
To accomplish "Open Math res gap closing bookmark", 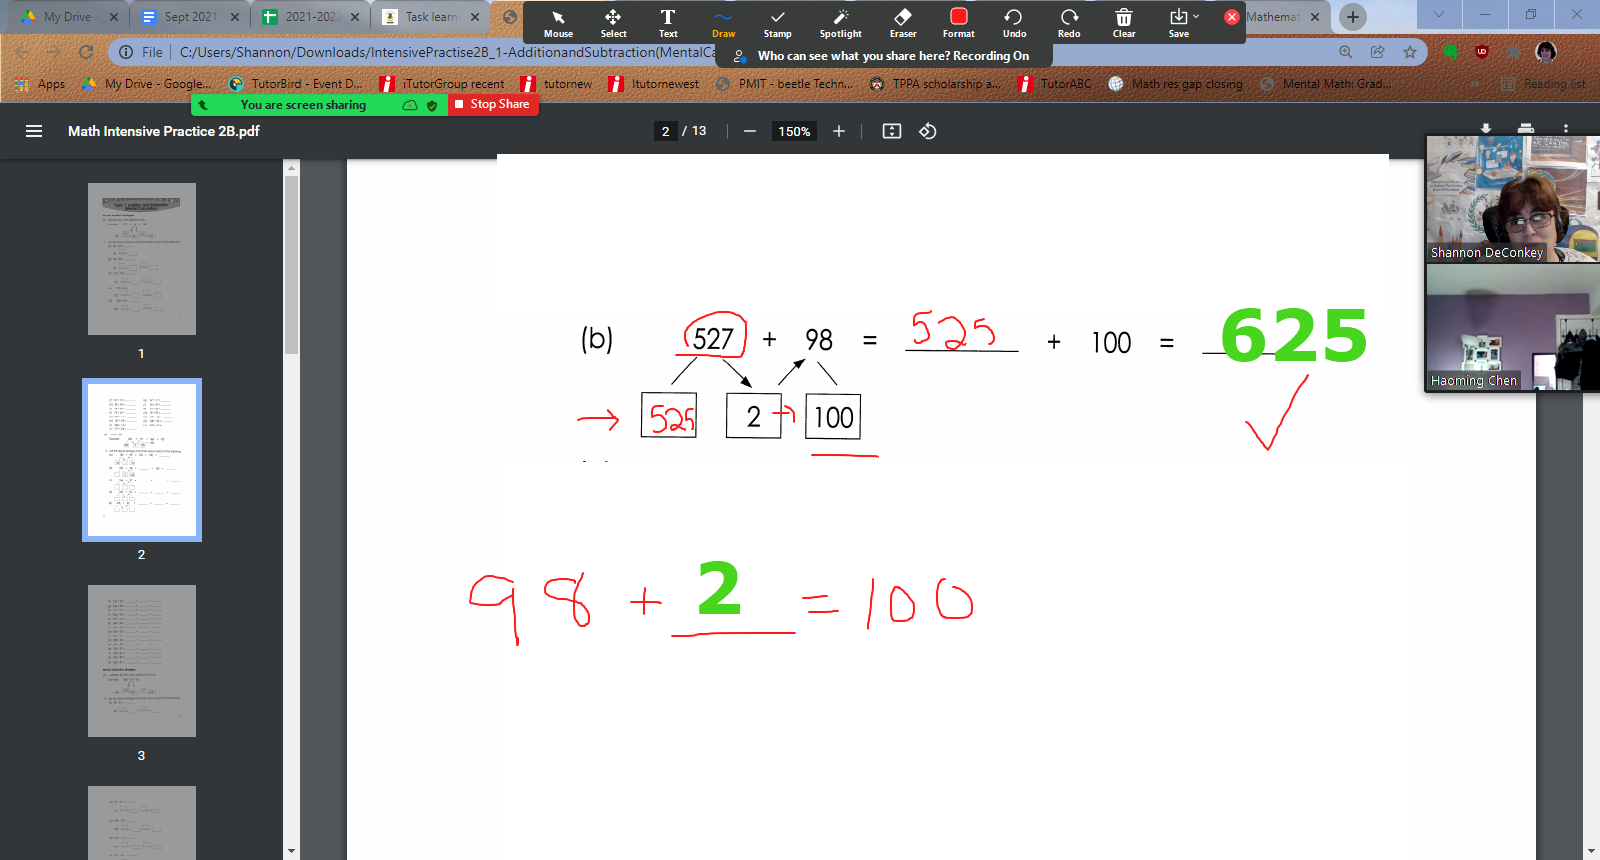I will coord(1175,84).
